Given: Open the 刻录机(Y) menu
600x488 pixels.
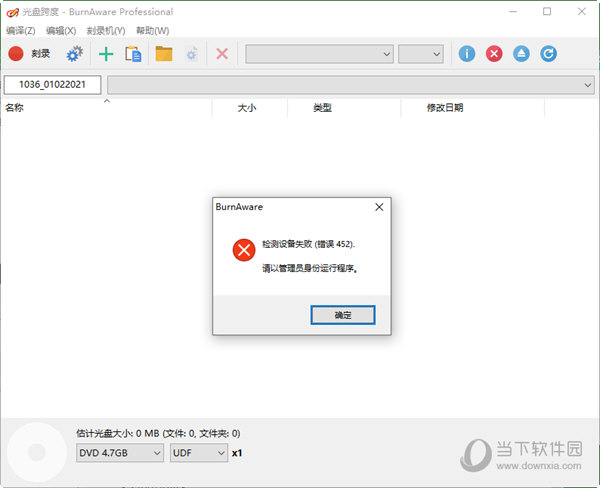Looking at the screenshot, I should coord(106,31).
